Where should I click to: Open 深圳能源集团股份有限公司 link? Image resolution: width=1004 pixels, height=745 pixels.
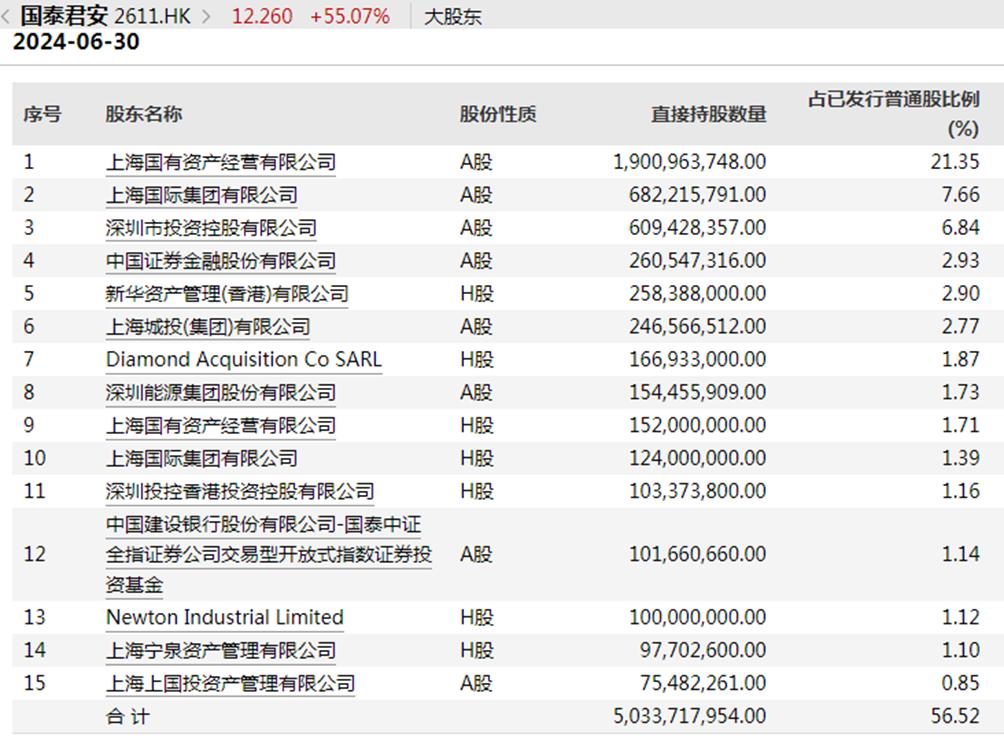220,392
